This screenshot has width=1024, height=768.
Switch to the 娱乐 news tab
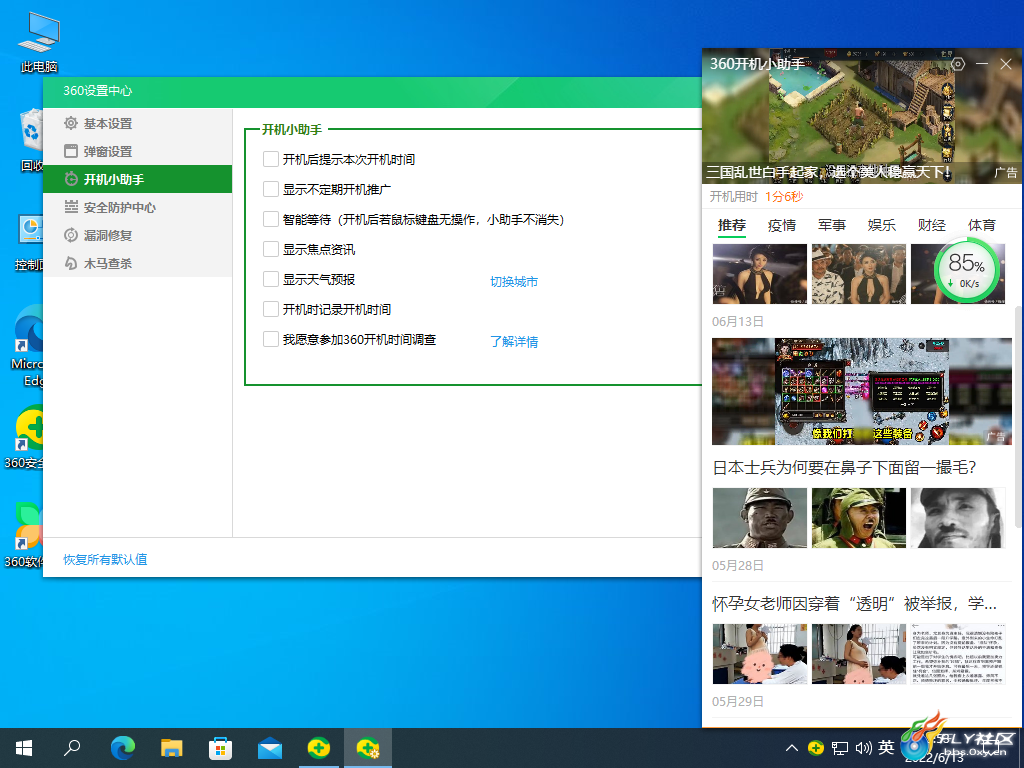click(882, 225)
